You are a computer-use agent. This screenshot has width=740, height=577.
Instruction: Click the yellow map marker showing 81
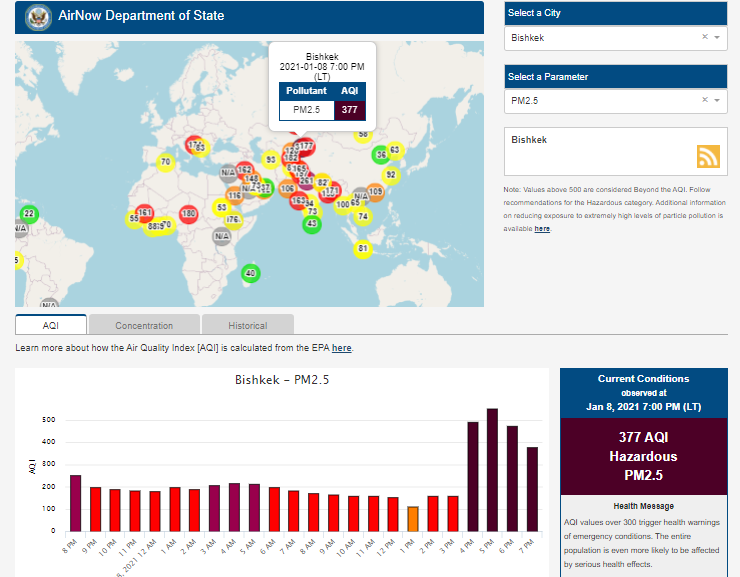click(x=363, y=248)
